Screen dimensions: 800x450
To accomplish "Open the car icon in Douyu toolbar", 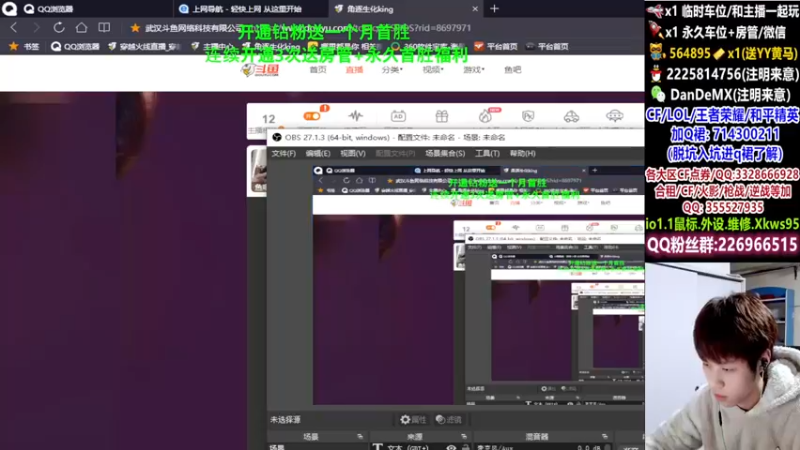I will 571,116.
